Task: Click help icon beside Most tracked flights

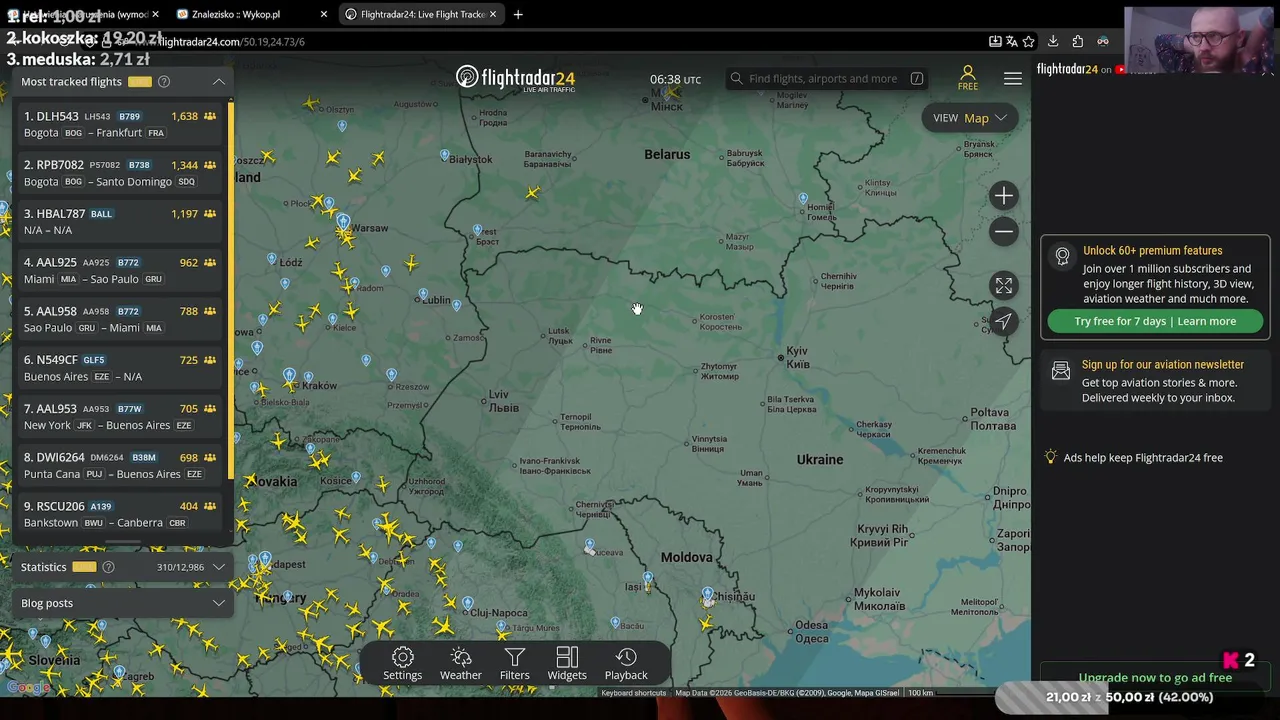Action: pos(164,82)
